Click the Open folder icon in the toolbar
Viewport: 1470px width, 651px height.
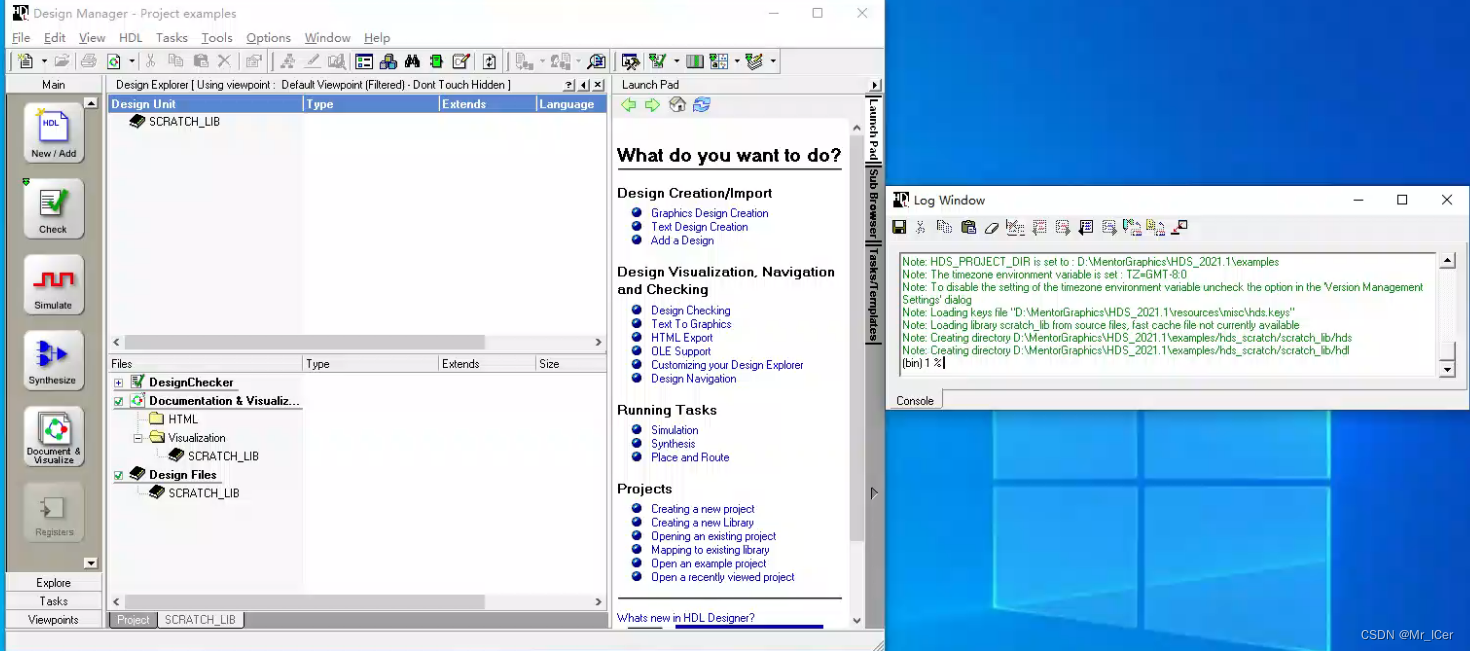62,62
